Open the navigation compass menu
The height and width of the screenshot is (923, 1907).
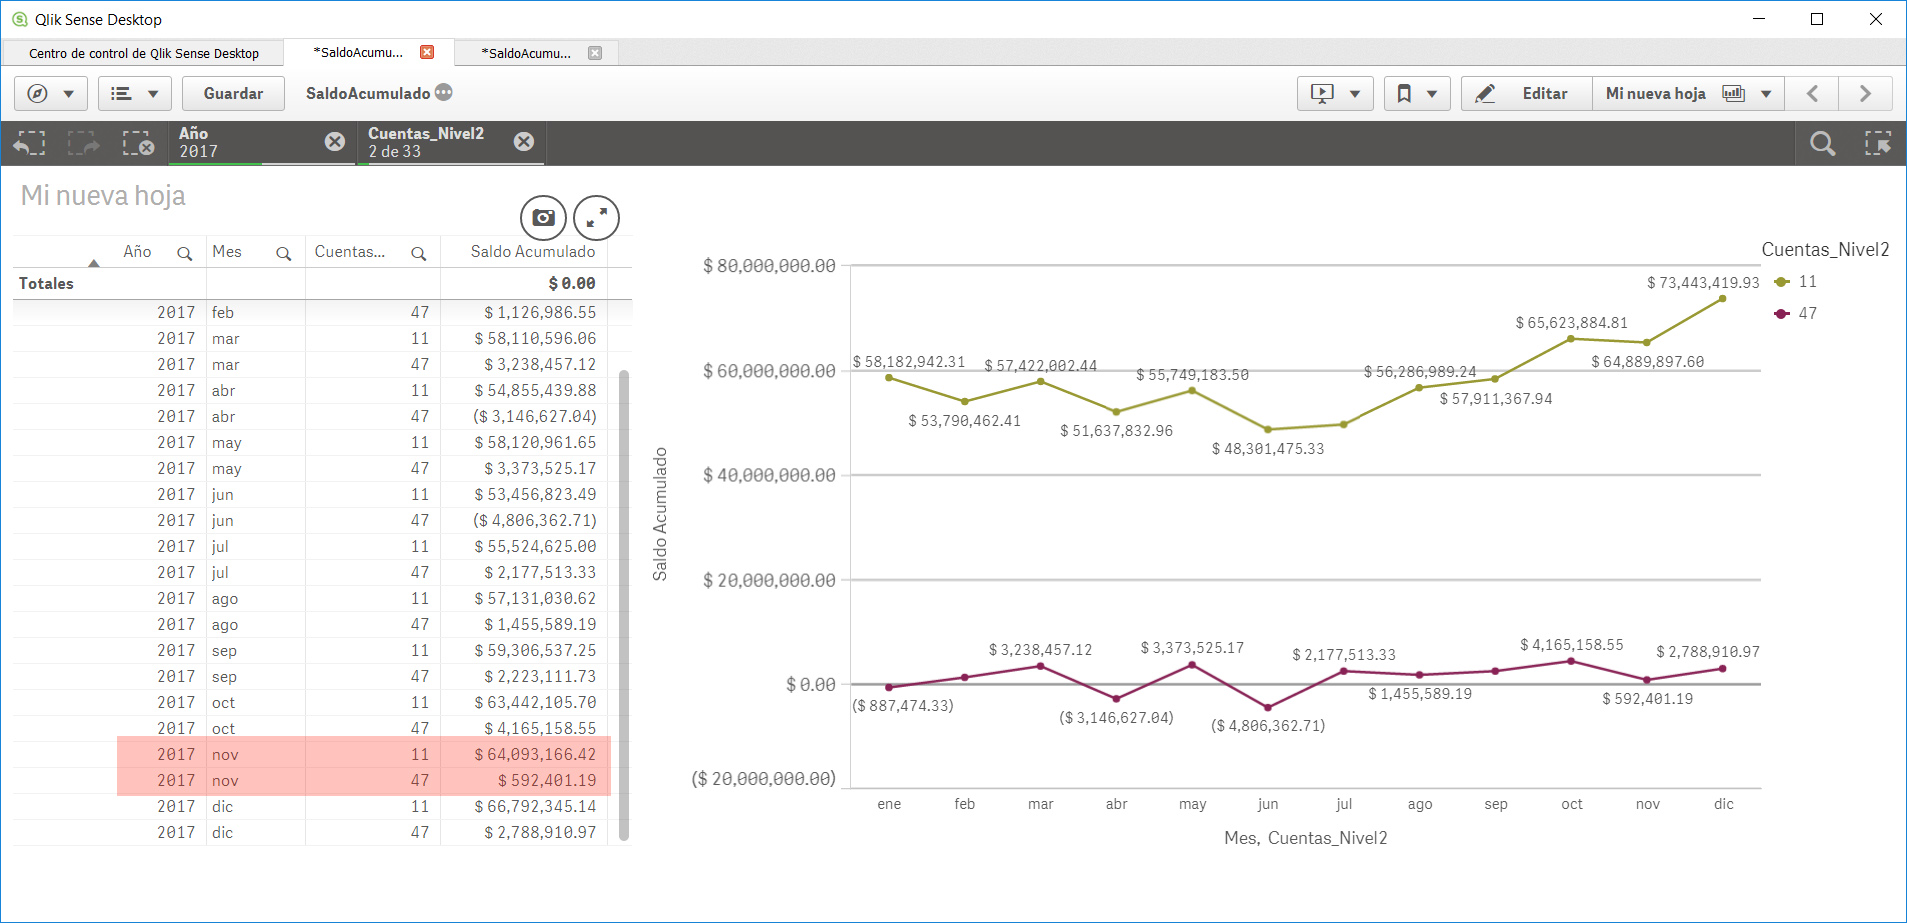coord(38,93)
